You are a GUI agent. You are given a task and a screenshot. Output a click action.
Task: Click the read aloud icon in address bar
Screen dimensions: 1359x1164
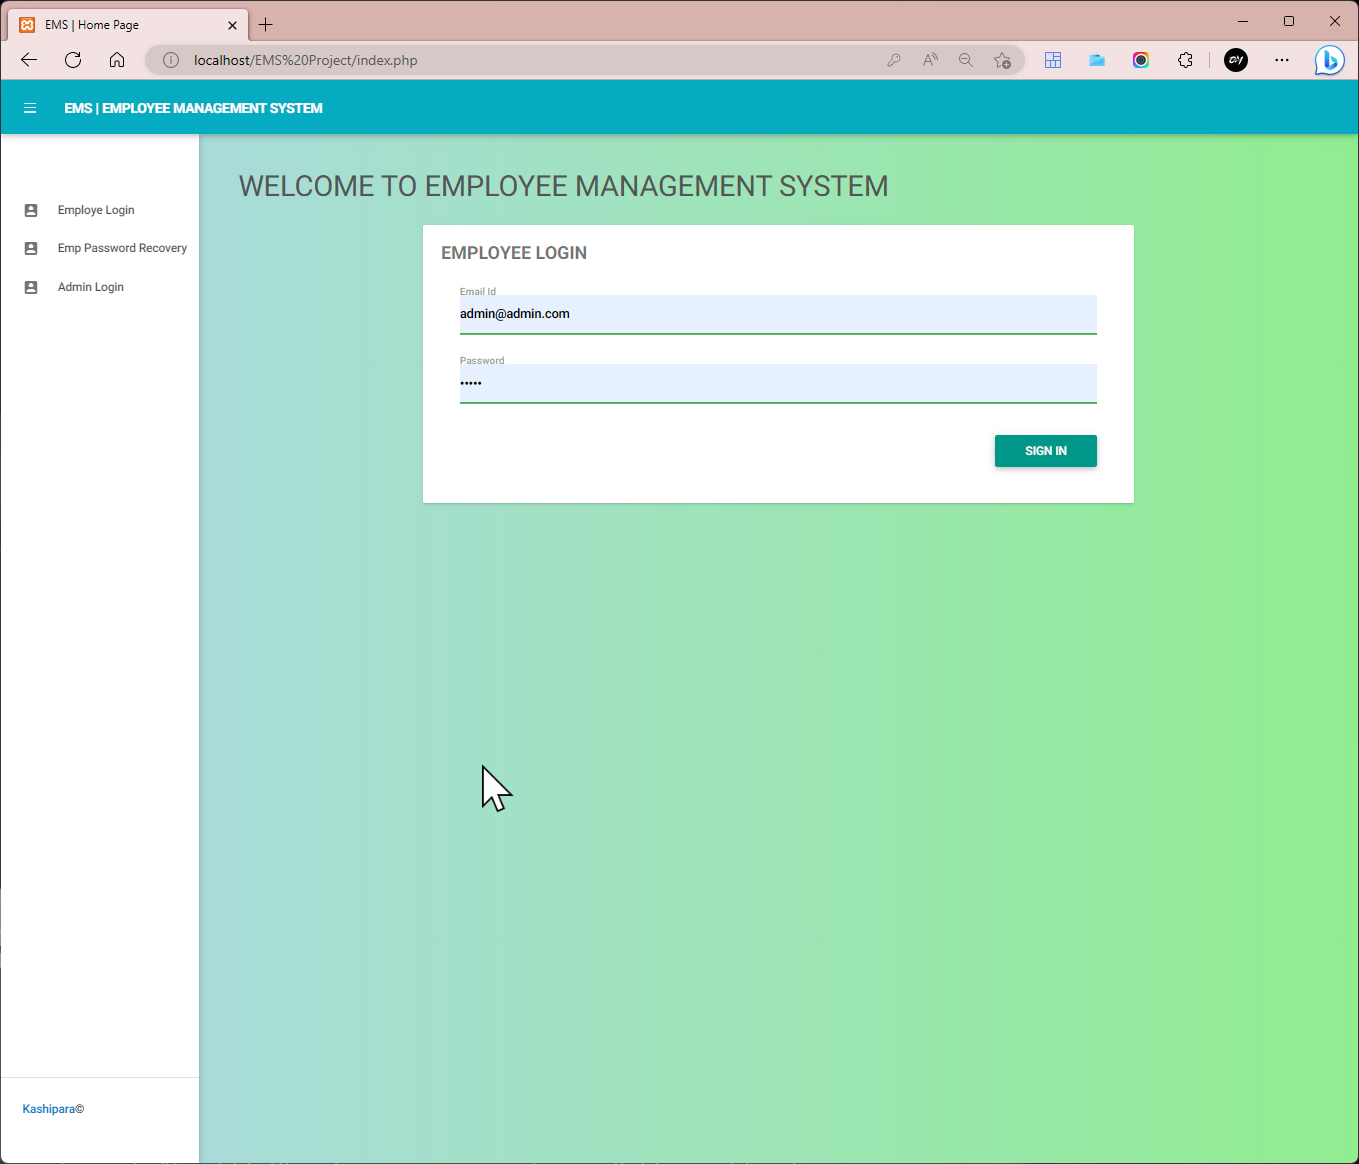[930, 60]
